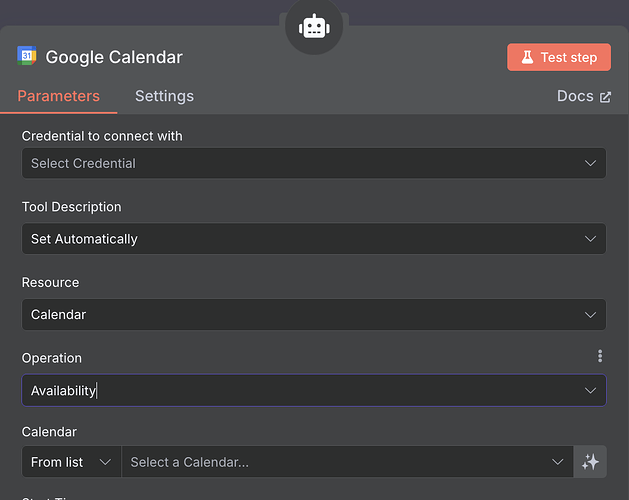The image size is (629, 500).
Task: Click the Operation field label
Action: pos(52,358)
